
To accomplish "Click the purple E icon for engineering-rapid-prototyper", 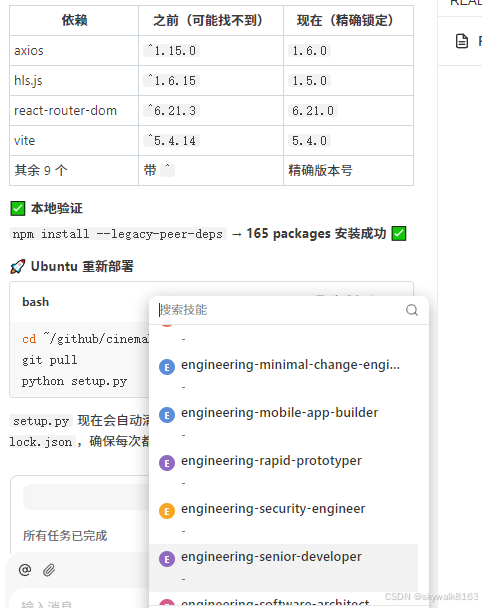I will click(x=167, y=463).
